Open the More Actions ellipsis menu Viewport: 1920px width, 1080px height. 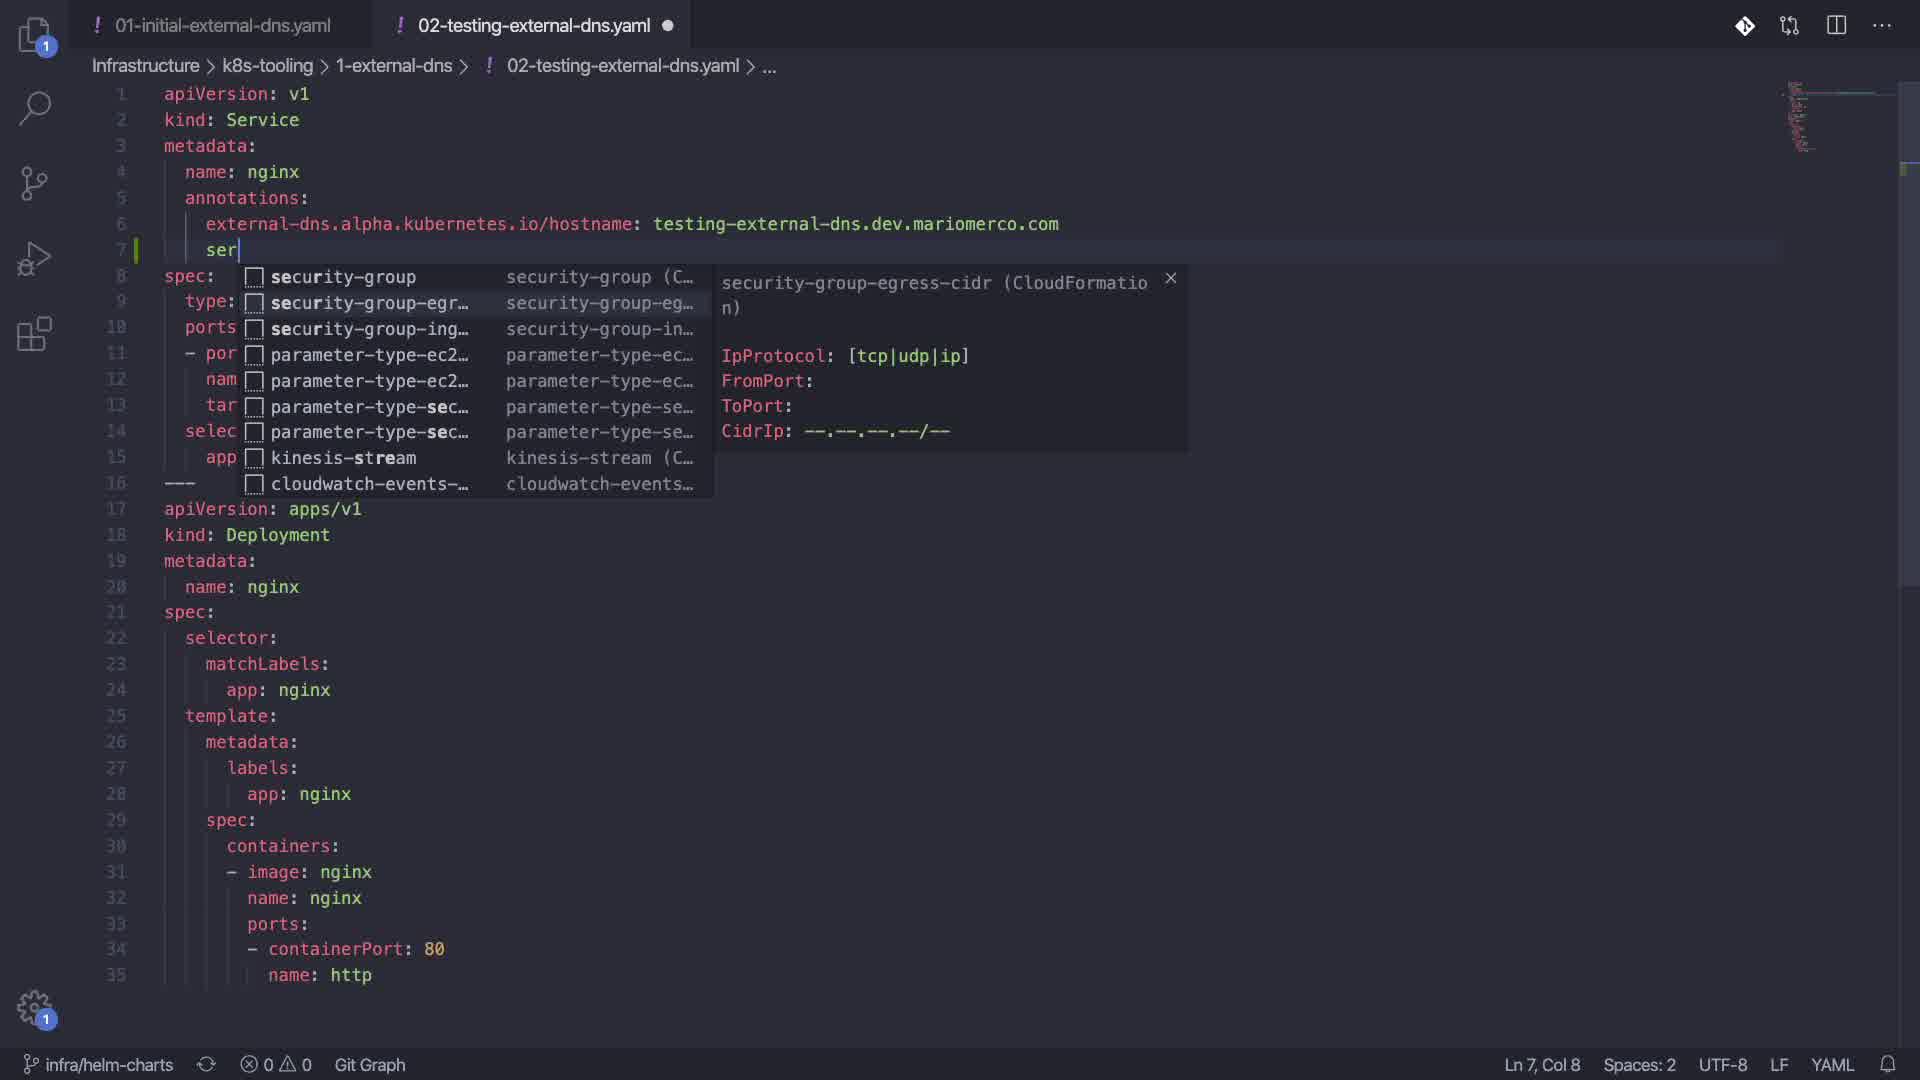point(1882,25)
